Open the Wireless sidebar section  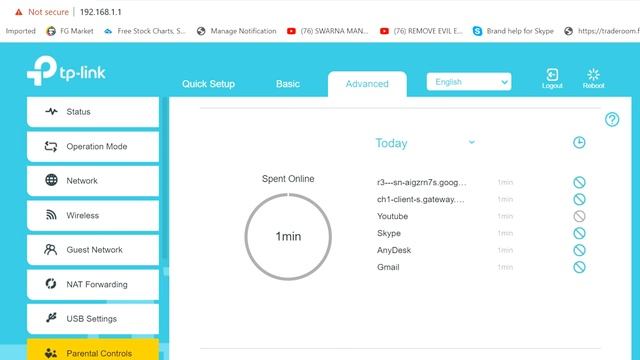click(x=93, y=216)
